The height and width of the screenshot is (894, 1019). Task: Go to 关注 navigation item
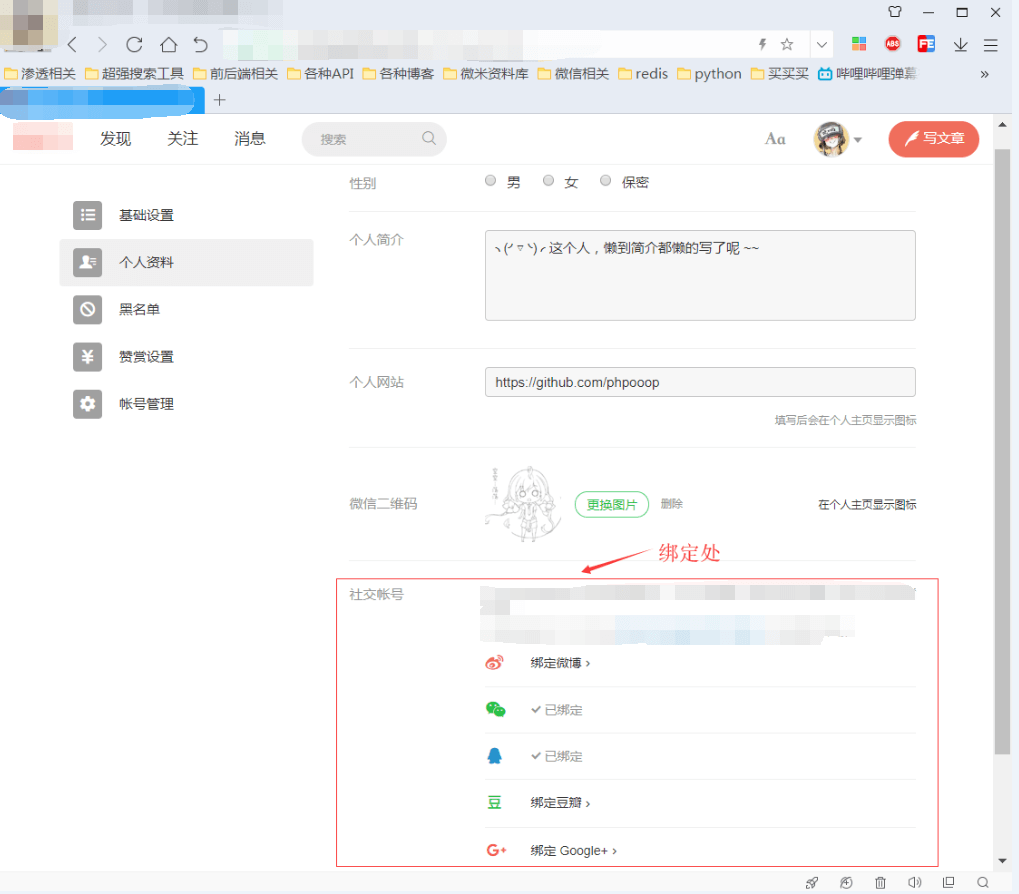coord(183,138)
